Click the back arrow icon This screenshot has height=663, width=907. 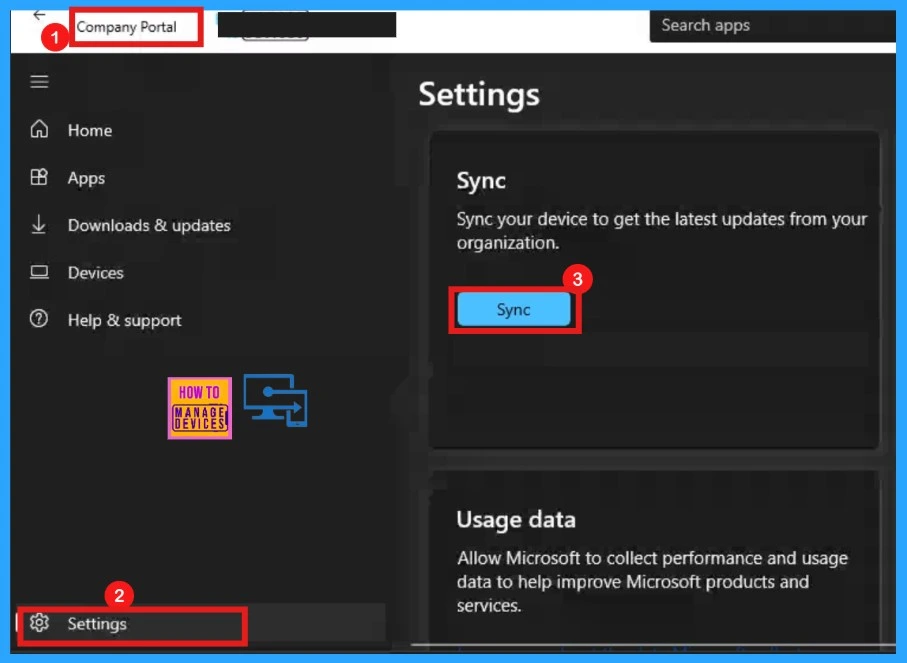(x=39, y=14)
